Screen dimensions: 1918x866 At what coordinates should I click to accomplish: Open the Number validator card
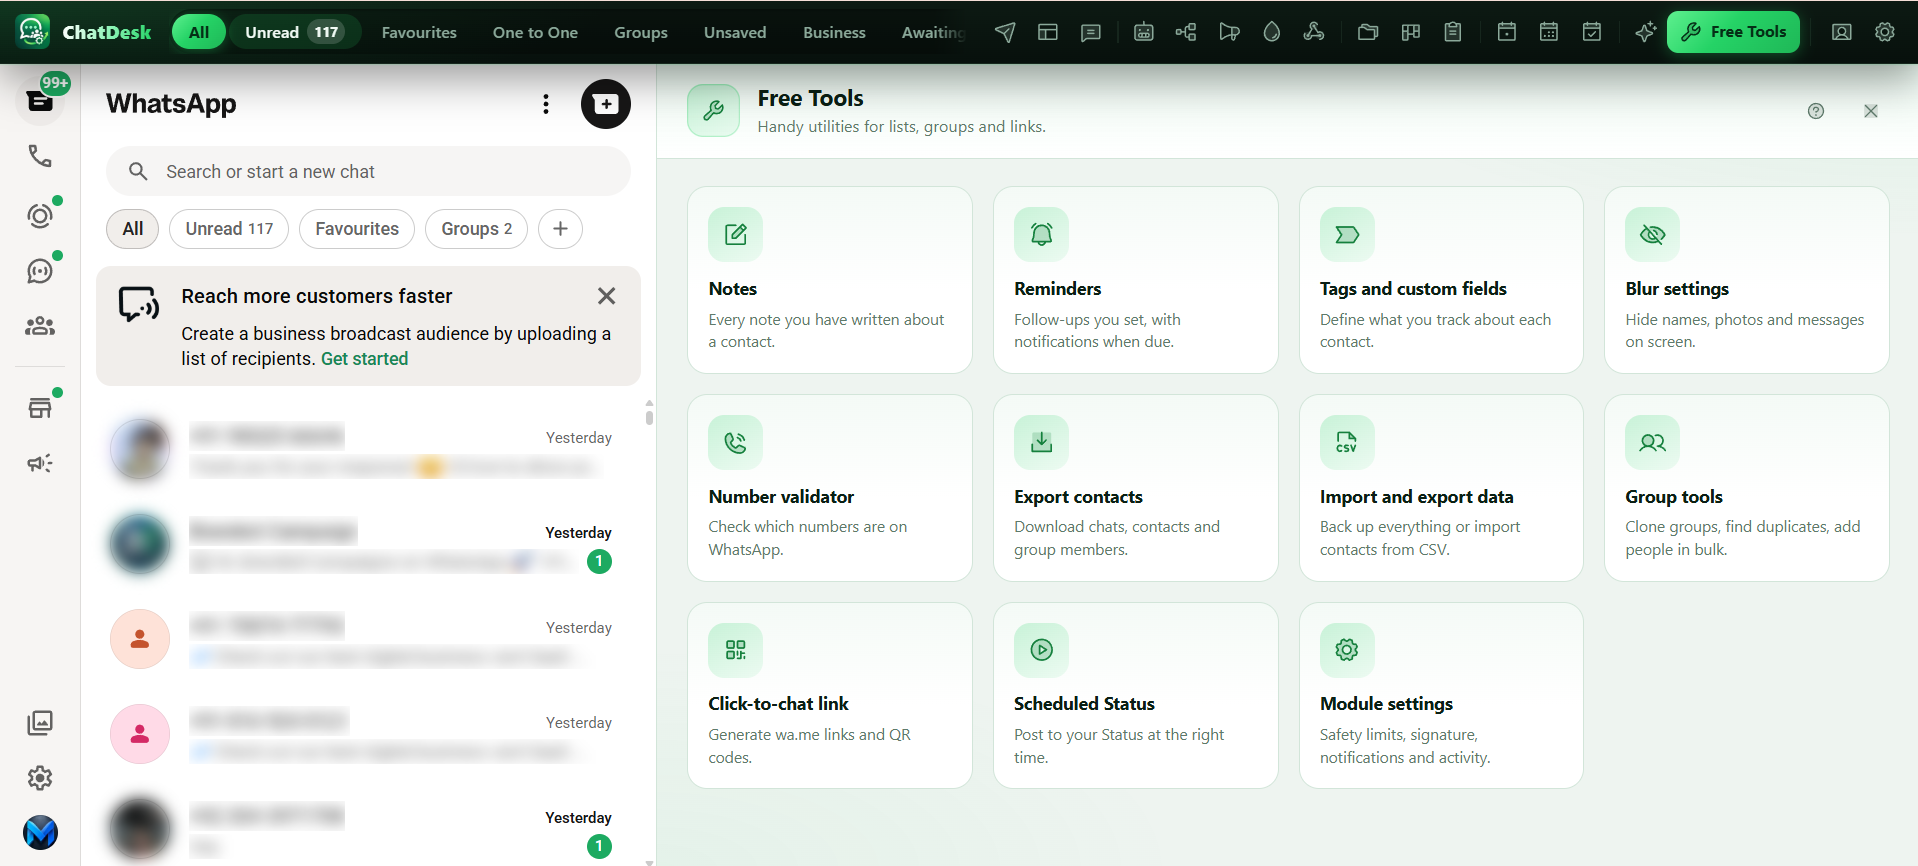coord(830,488)
